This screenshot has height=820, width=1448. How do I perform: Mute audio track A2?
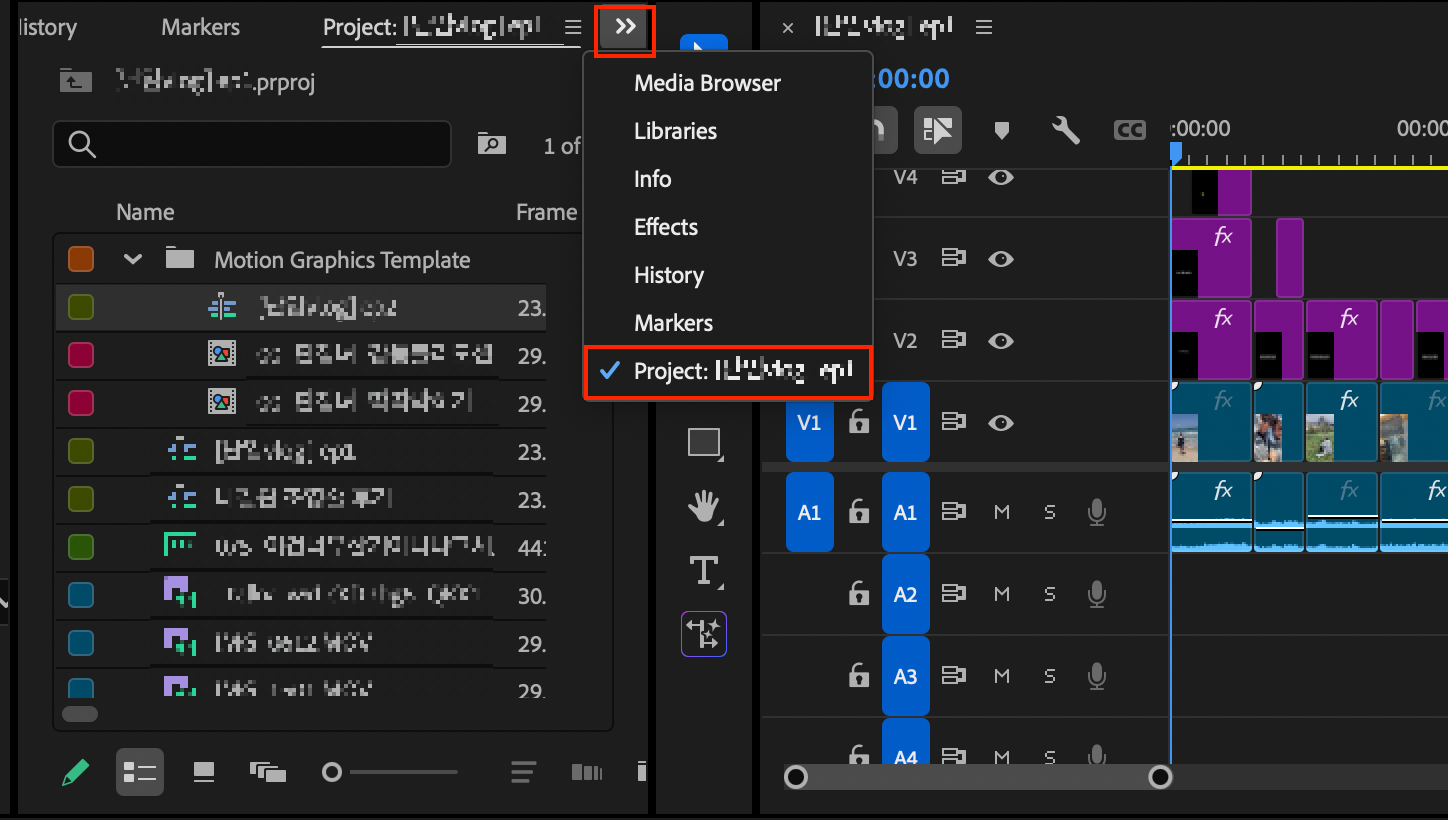[x=1001, y=594]
